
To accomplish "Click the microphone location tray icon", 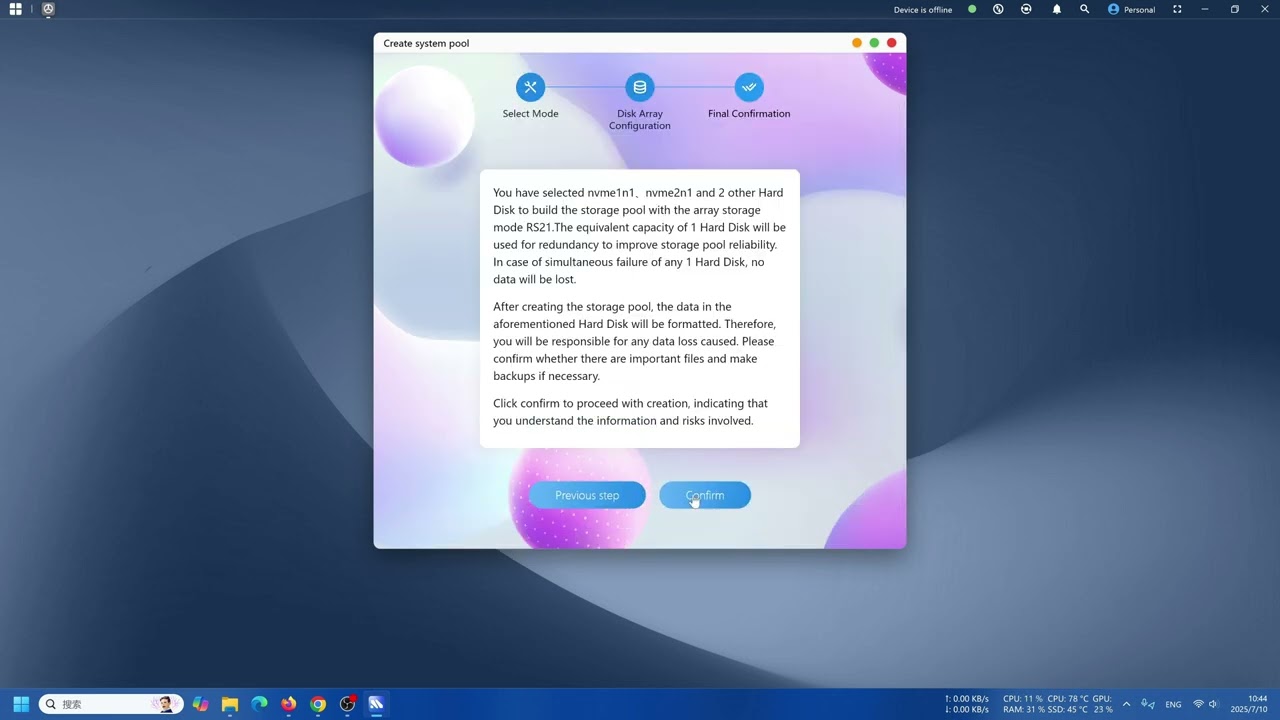I will coord(1148,704).
